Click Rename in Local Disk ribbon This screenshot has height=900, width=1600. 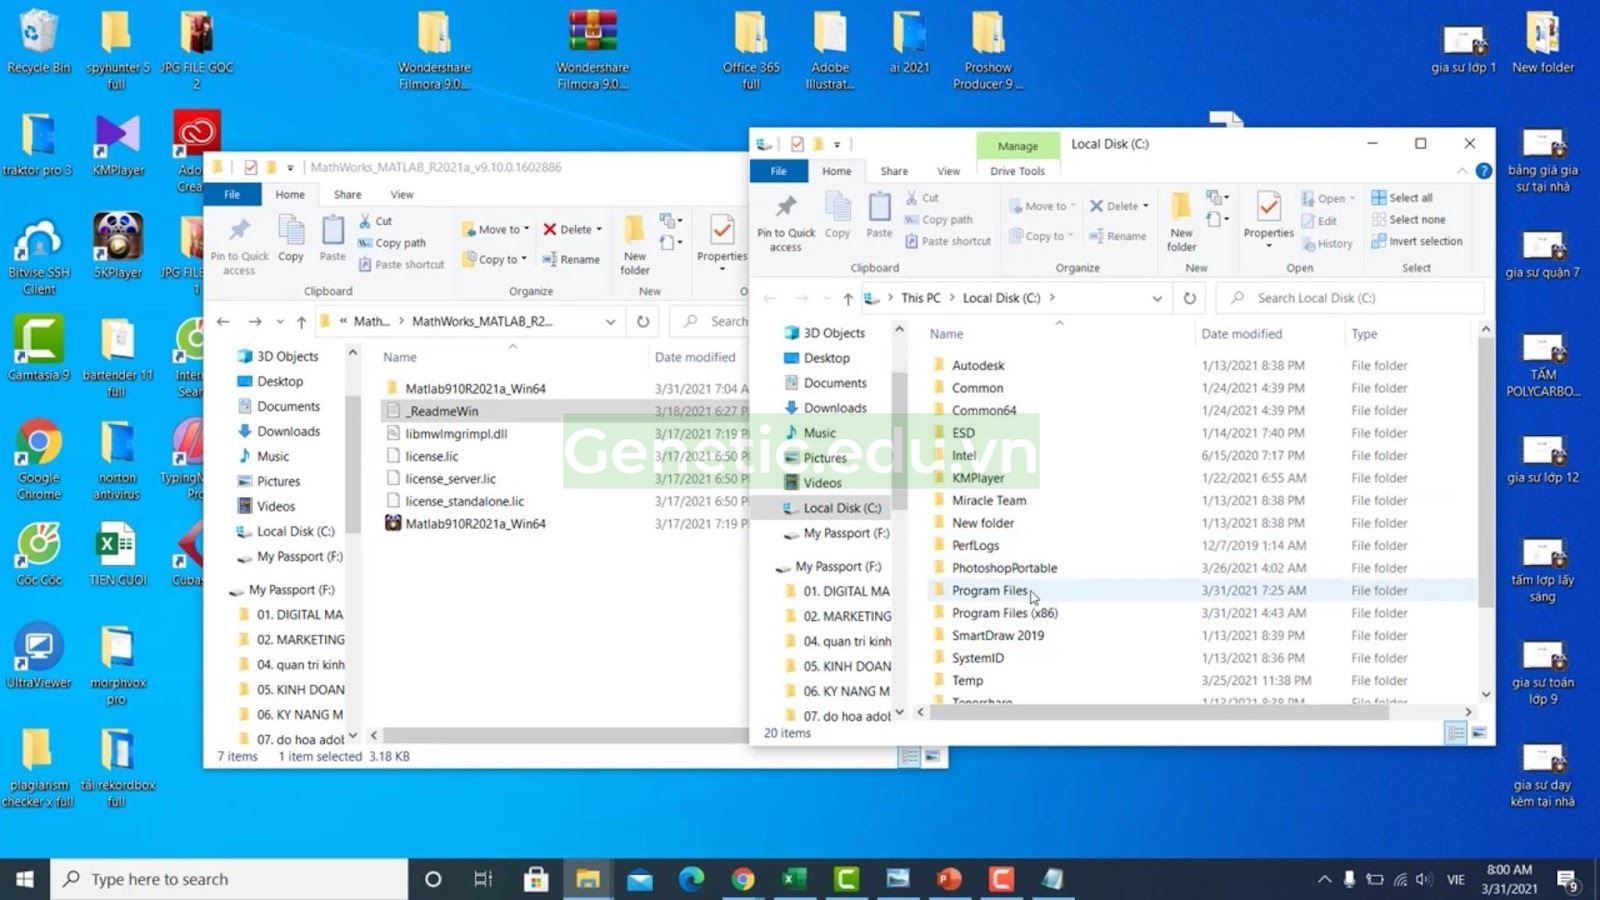pos(1118,236)
